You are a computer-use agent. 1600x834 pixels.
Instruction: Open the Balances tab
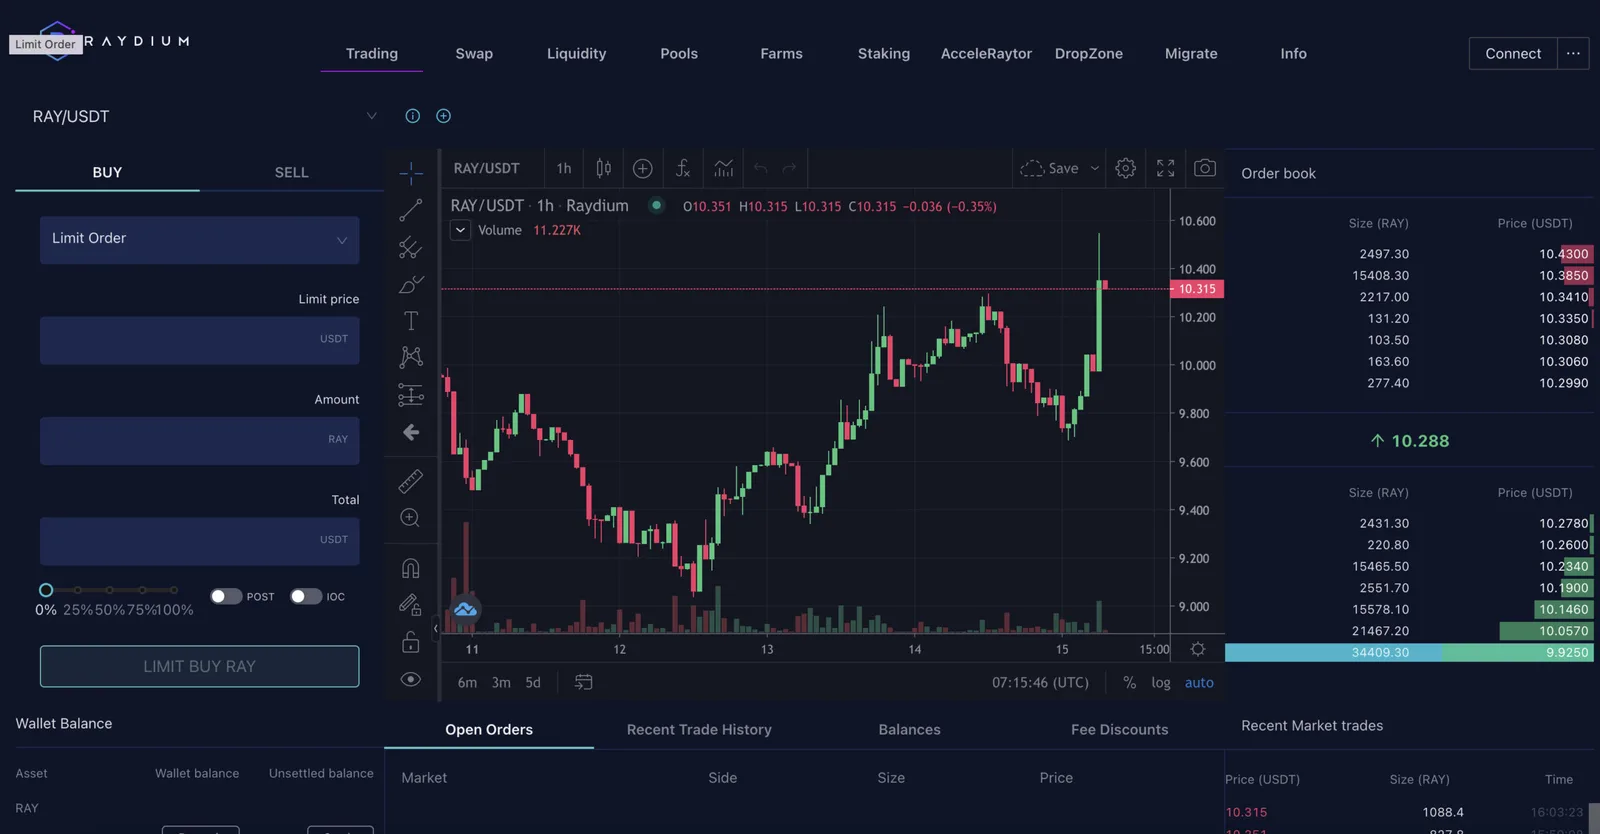pyautogui.click(x=909, y=730)
